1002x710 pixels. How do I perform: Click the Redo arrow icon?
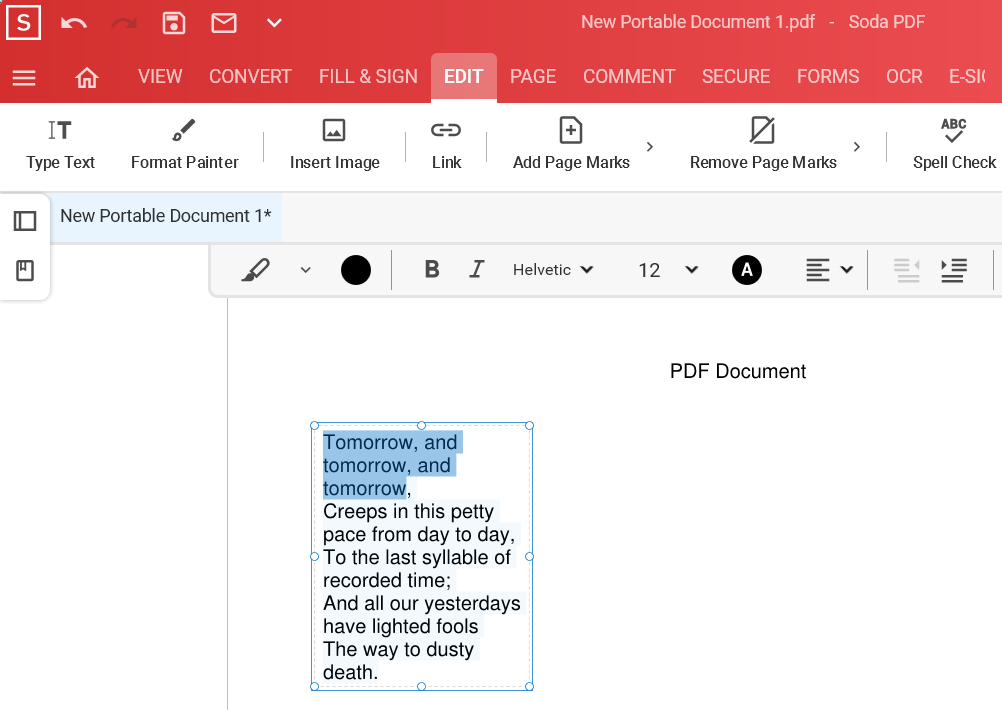point(124,24)
